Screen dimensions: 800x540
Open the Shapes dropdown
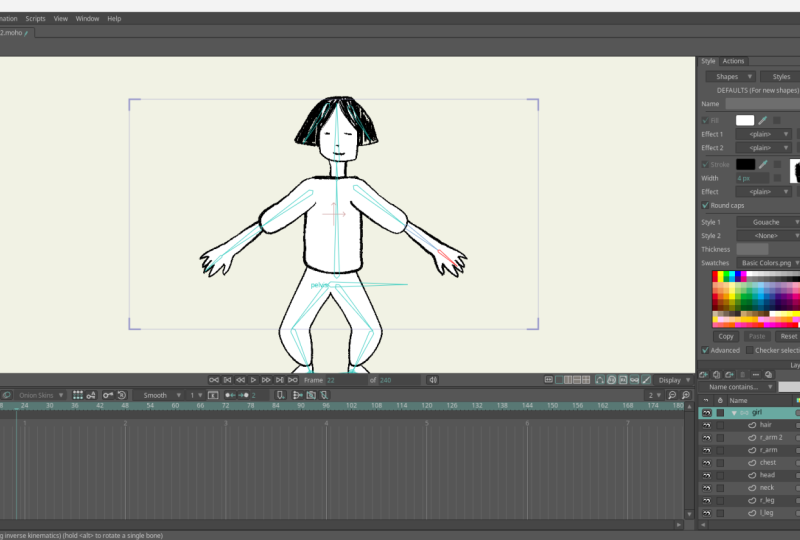tap(731, 77)
